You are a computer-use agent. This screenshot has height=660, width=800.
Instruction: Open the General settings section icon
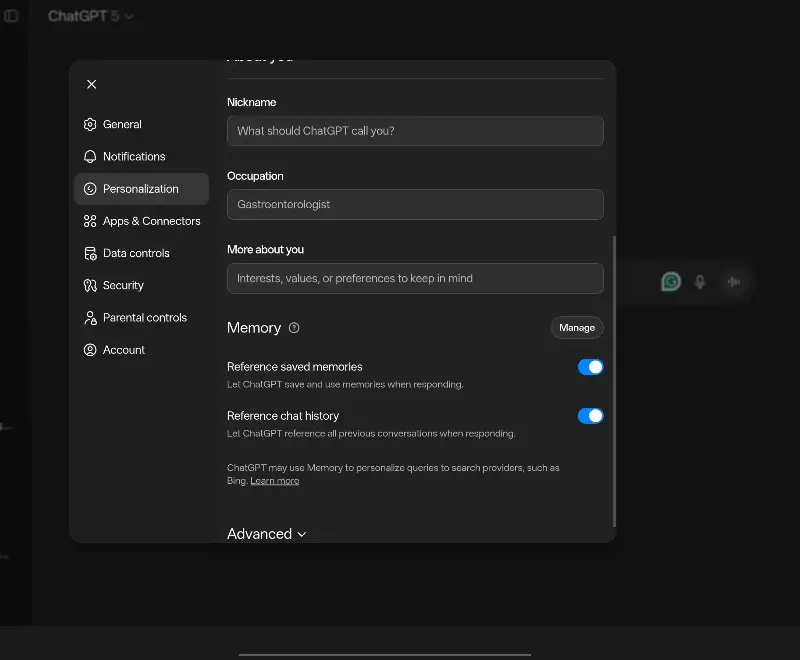pos(89,124)
